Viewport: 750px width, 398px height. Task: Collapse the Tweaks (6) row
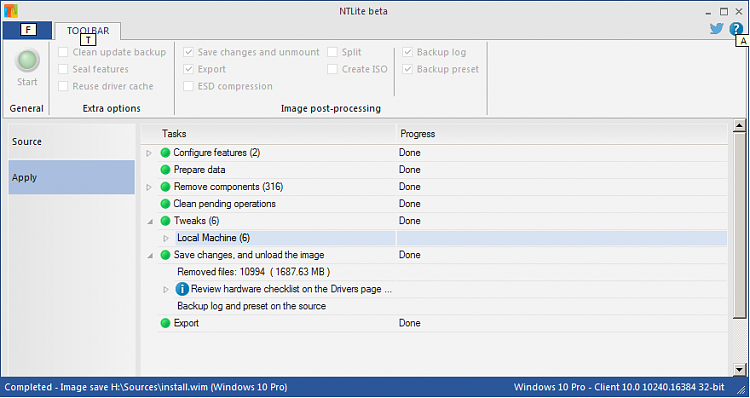point(150,221)
